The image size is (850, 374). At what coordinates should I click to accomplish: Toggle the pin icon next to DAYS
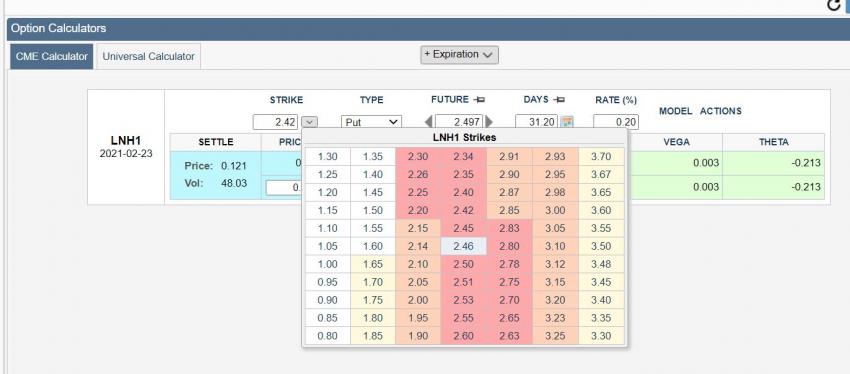coord(559,100)
